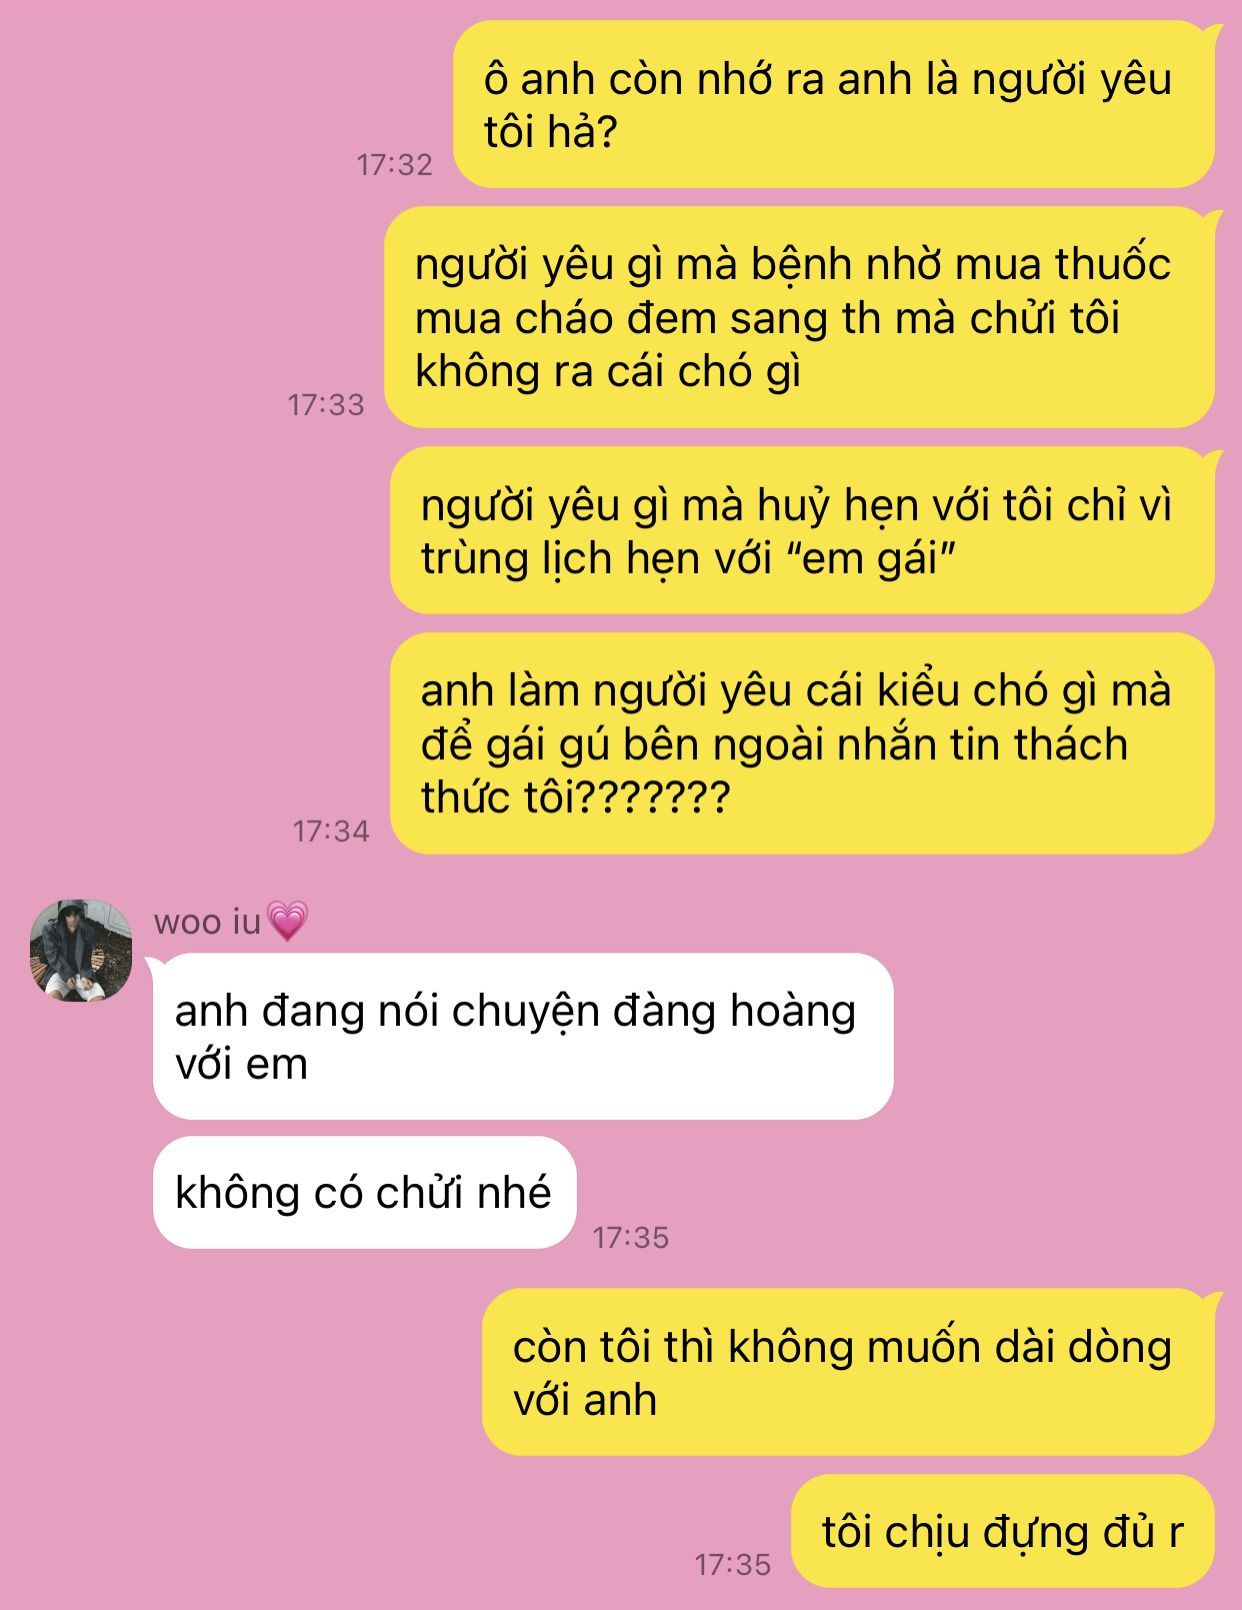Tap the message about 'mua thuốc mua cháo'

click(800, 317)
